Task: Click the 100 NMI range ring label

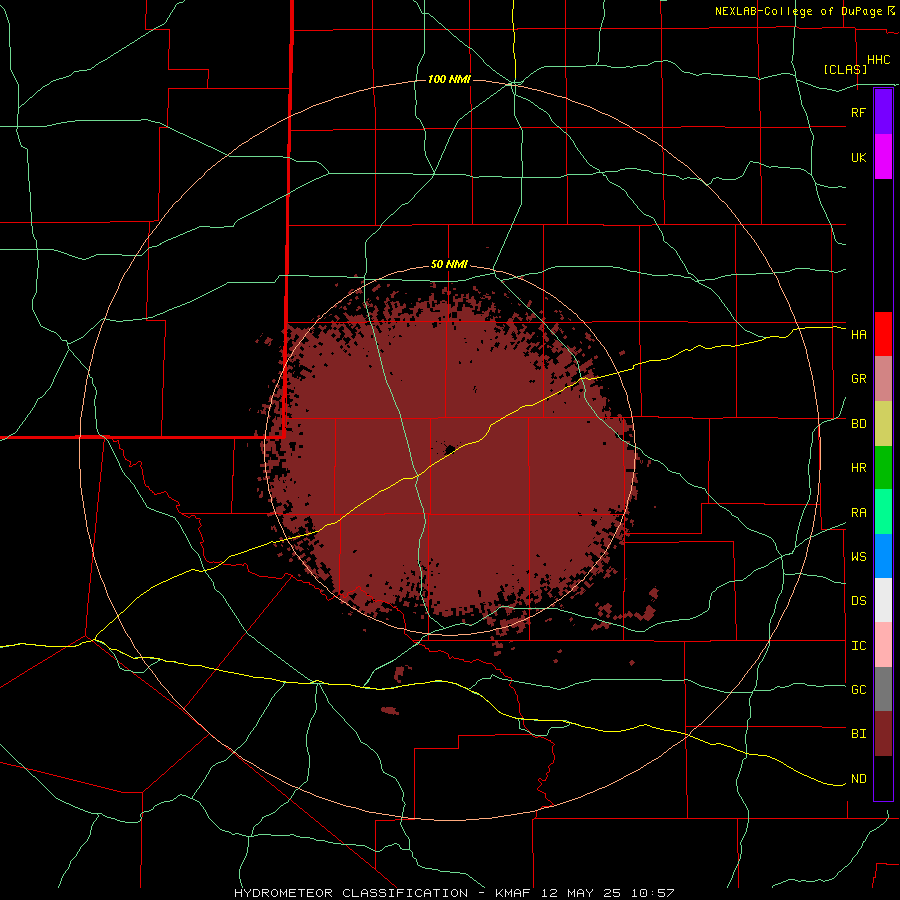Action: [x=449, y=79]
